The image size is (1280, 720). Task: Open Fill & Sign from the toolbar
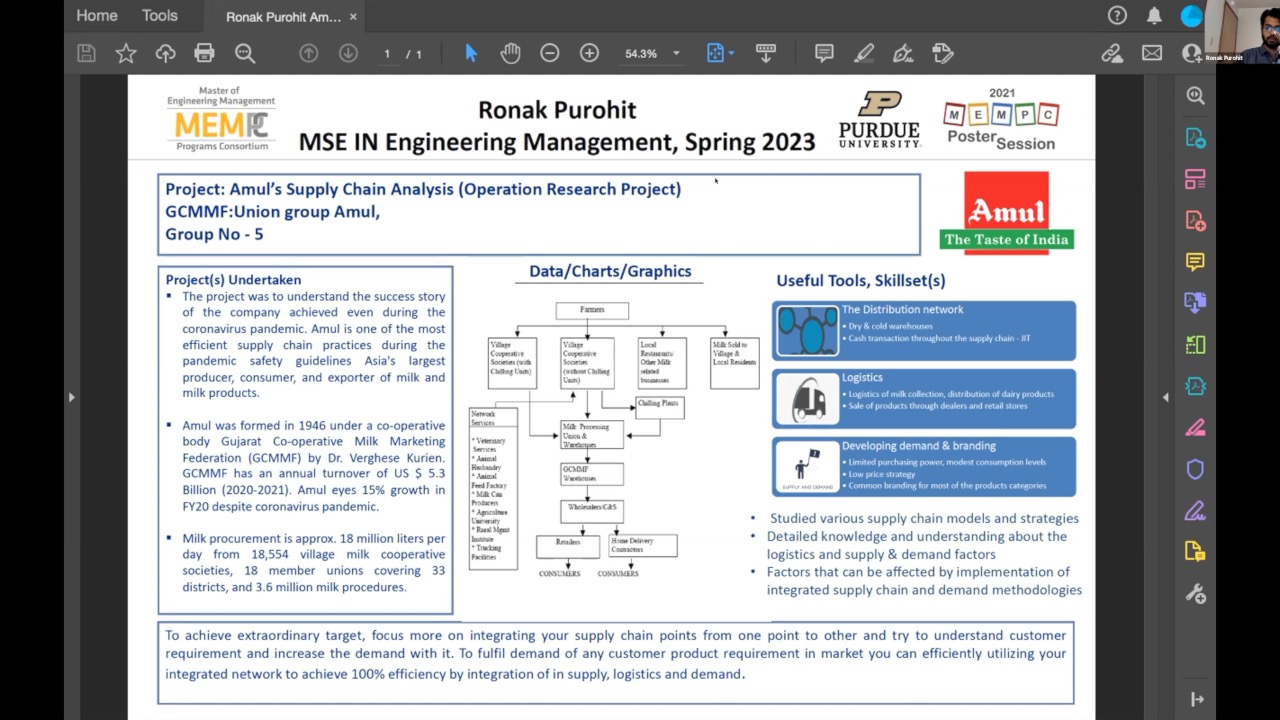[x=942, y=53]
